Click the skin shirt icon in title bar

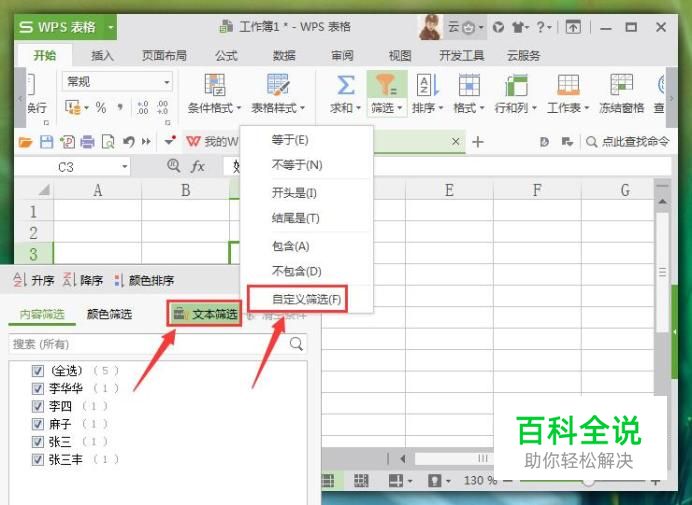[518, 27]
